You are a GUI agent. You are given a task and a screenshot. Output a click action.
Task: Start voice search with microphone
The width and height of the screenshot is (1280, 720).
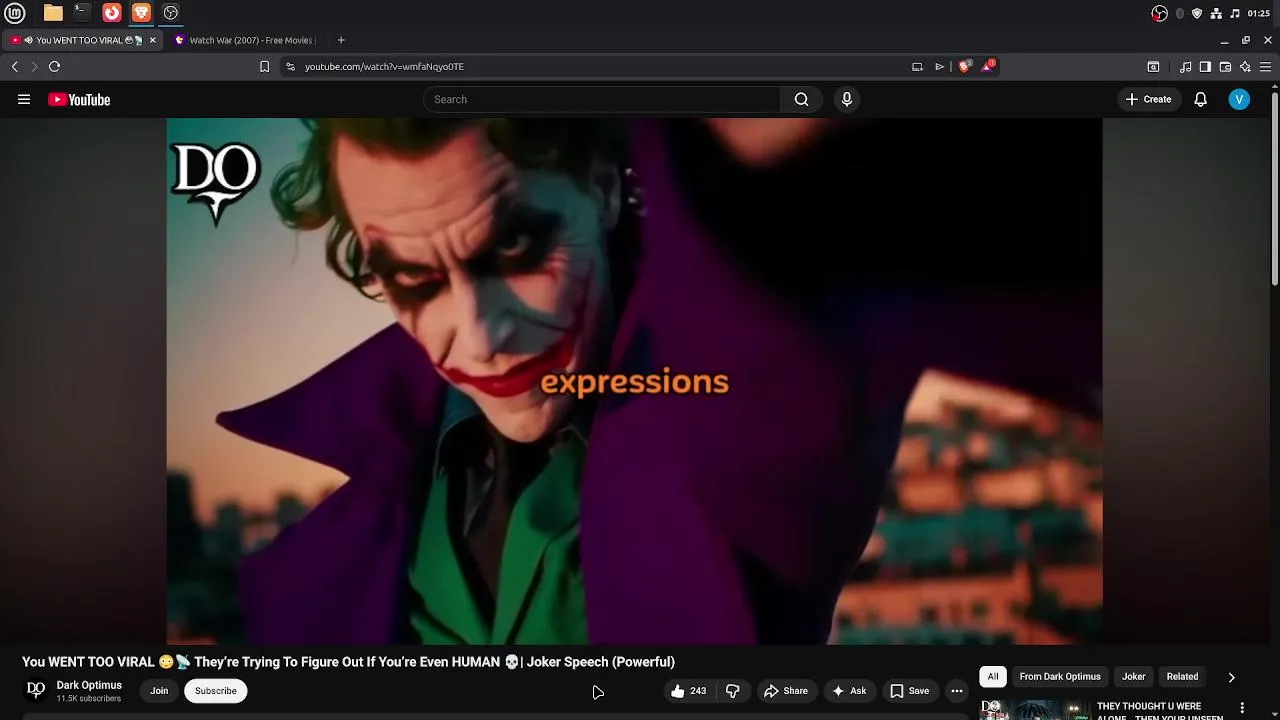point(847,99)
